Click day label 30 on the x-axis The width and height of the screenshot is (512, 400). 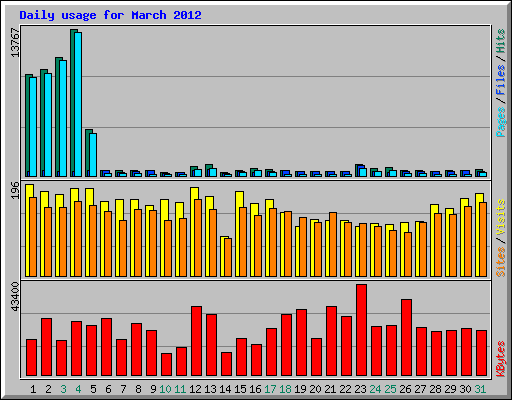[x=465, y=389]
